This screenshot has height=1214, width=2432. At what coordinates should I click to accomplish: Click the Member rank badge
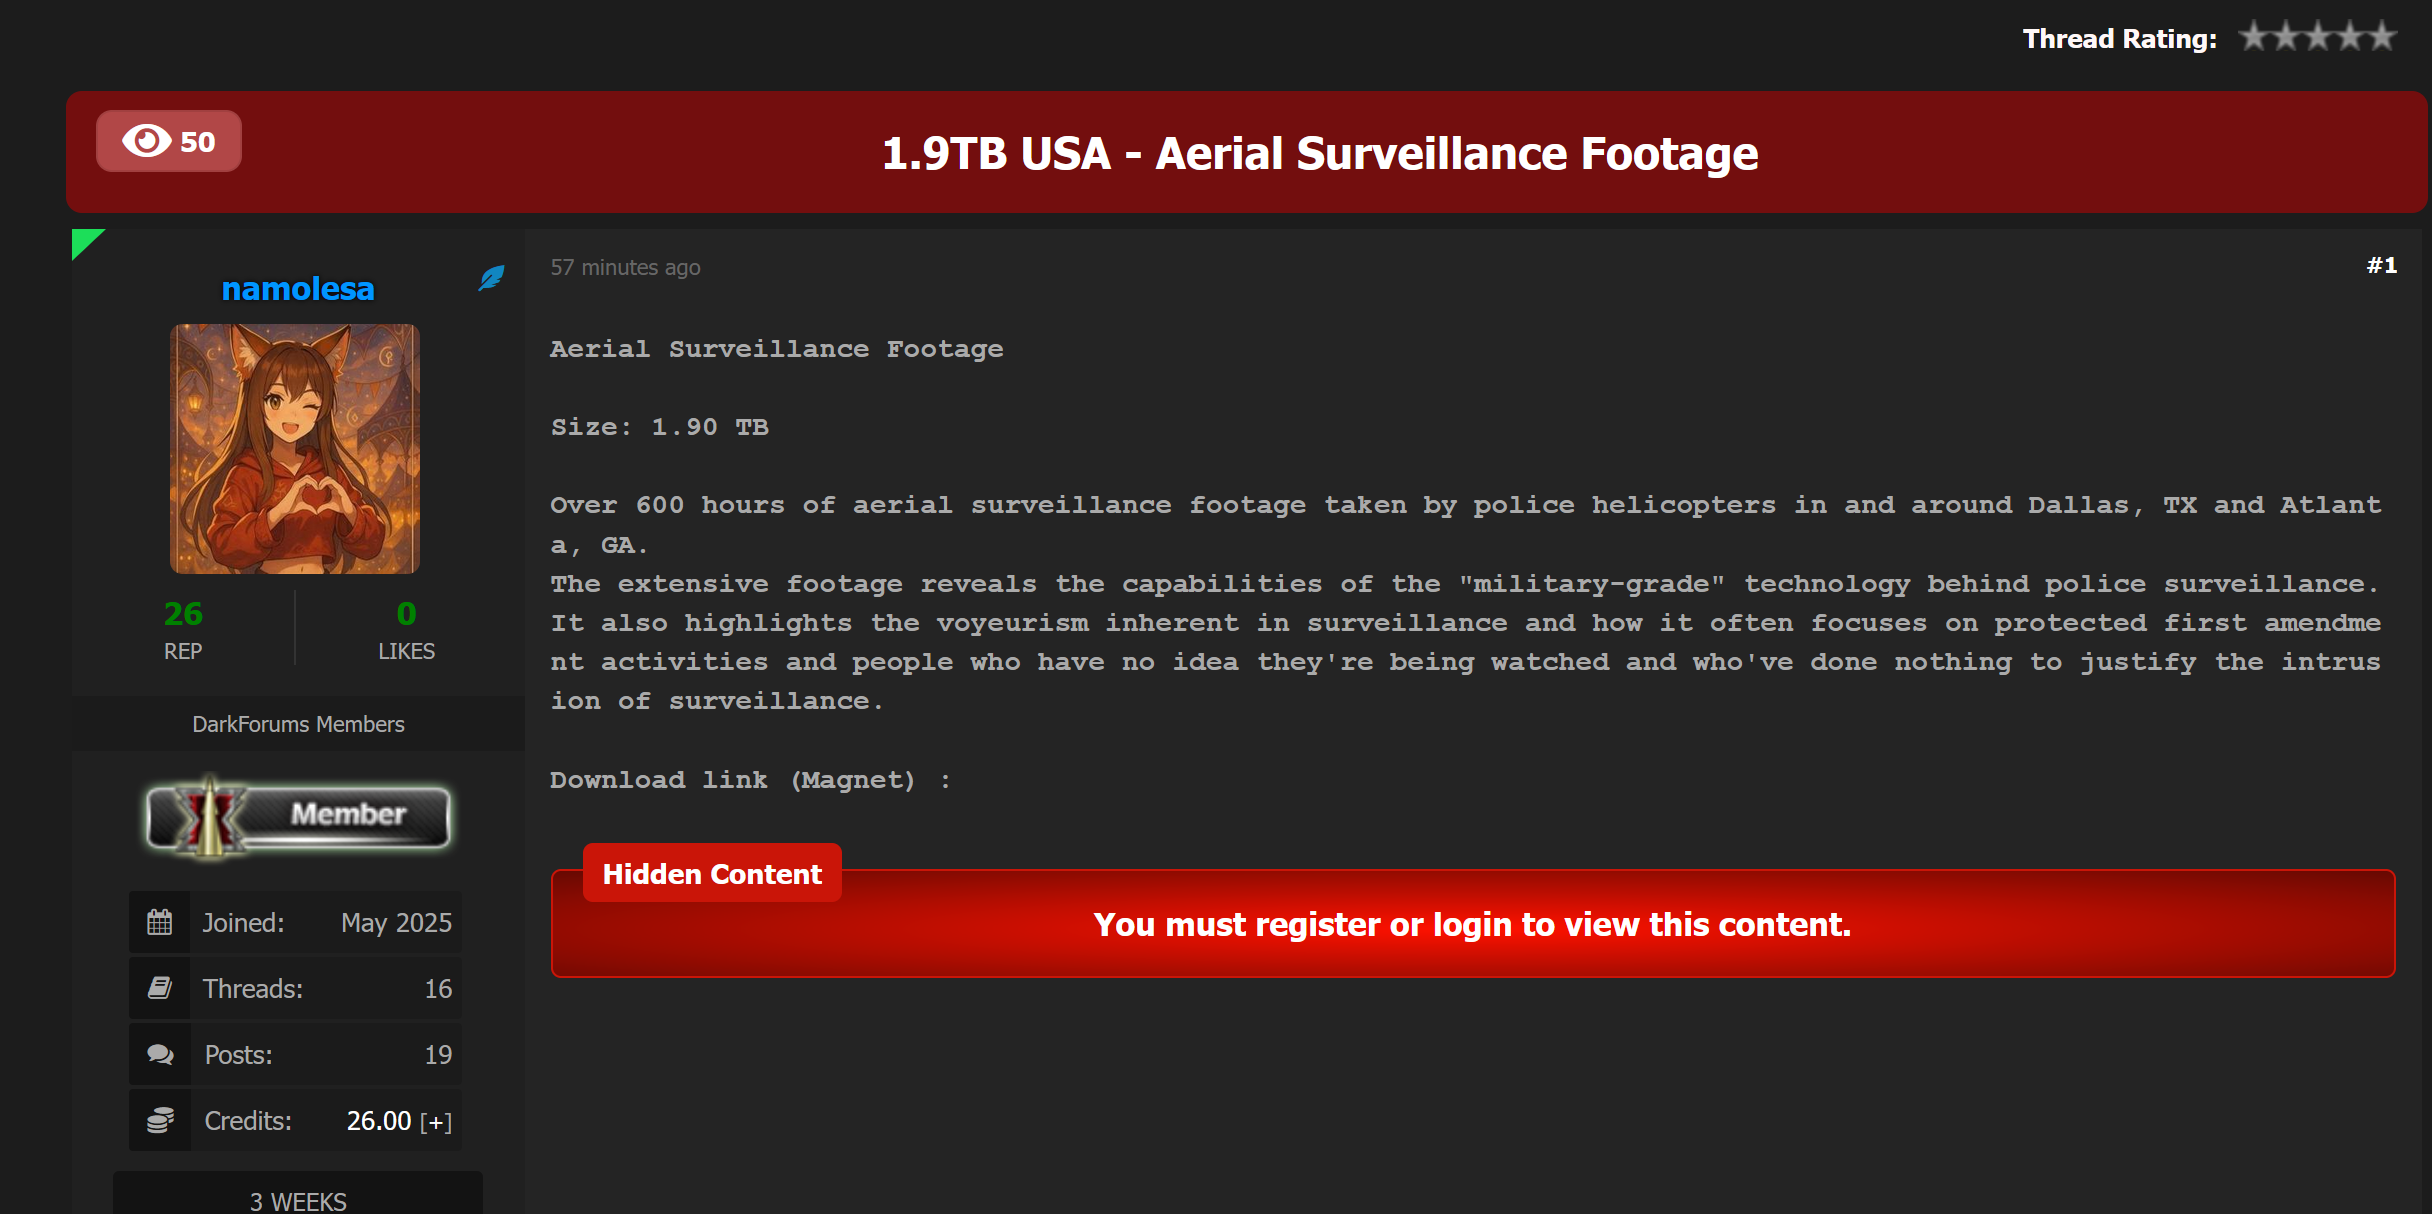tap(298, 816)
